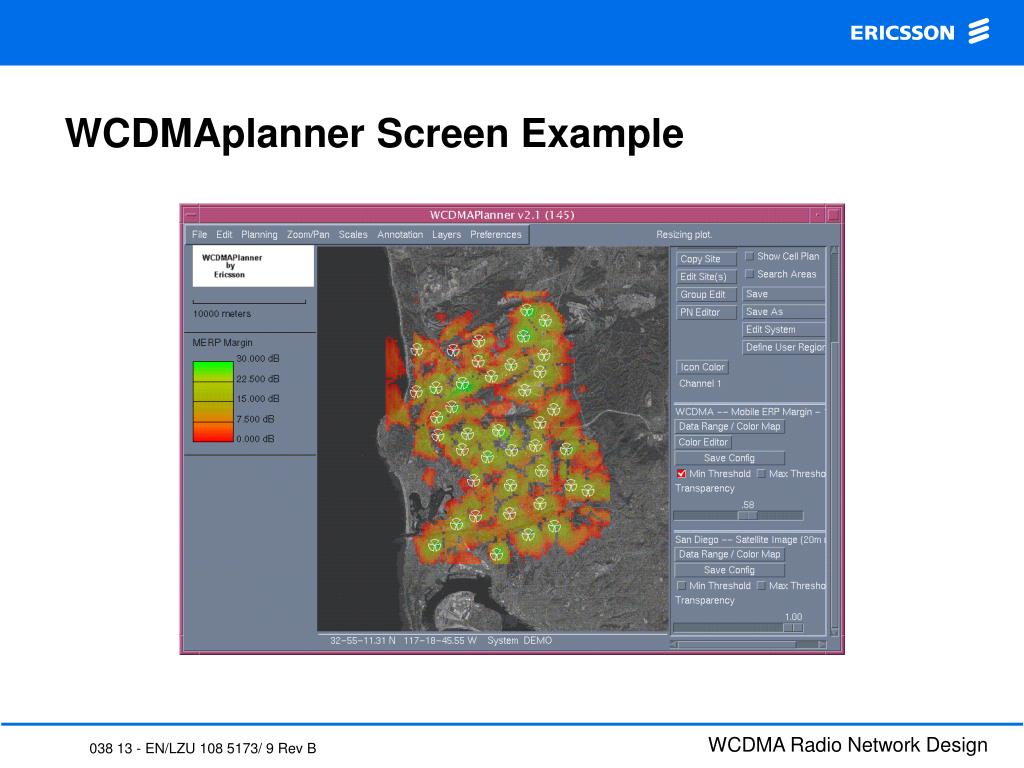Click the WCDMA transparency slider at .58
Viewport: 1024px width, 768px height.
pos(747,515)
